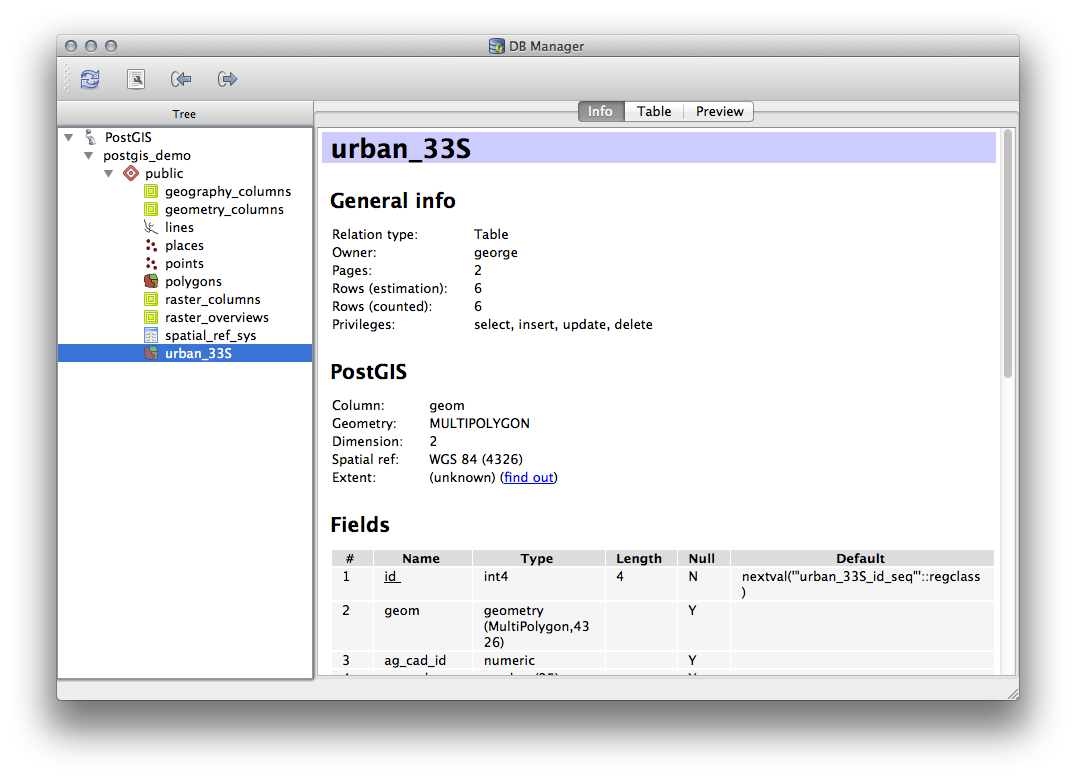Viewport: 1076px width, 779px height.
Task: Select the places layer in tree
Action: pyautogui.click(x=184, y=245)
